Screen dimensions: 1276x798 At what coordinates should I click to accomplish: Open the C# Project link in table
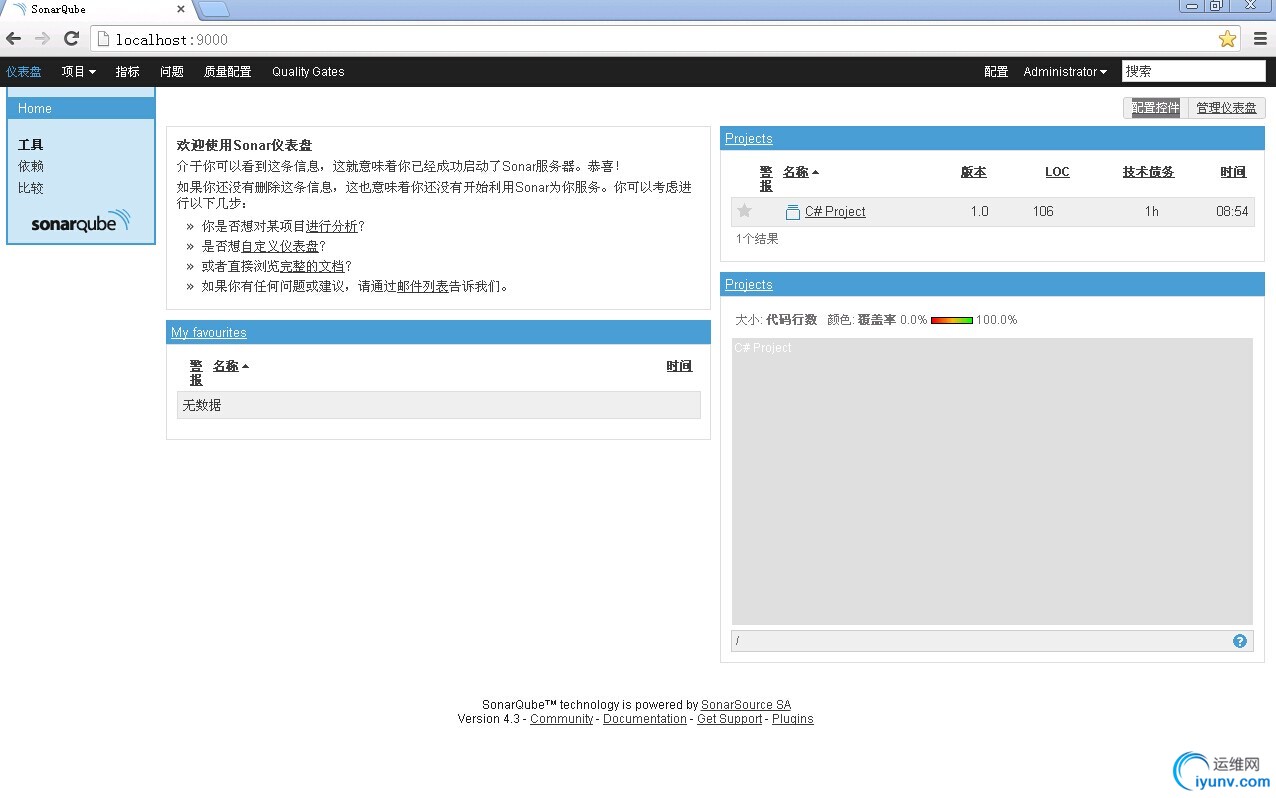pos(835,212)
